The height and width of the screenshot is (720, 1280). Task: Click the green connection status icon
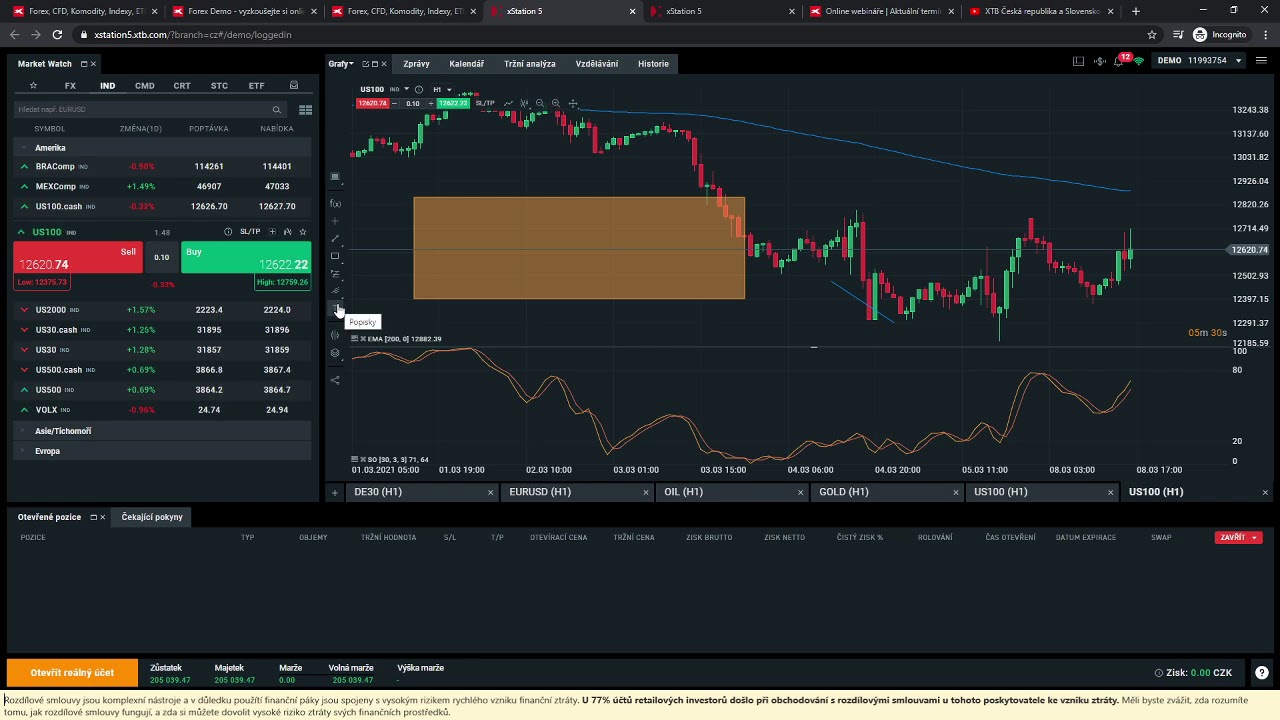(1138, 61)
